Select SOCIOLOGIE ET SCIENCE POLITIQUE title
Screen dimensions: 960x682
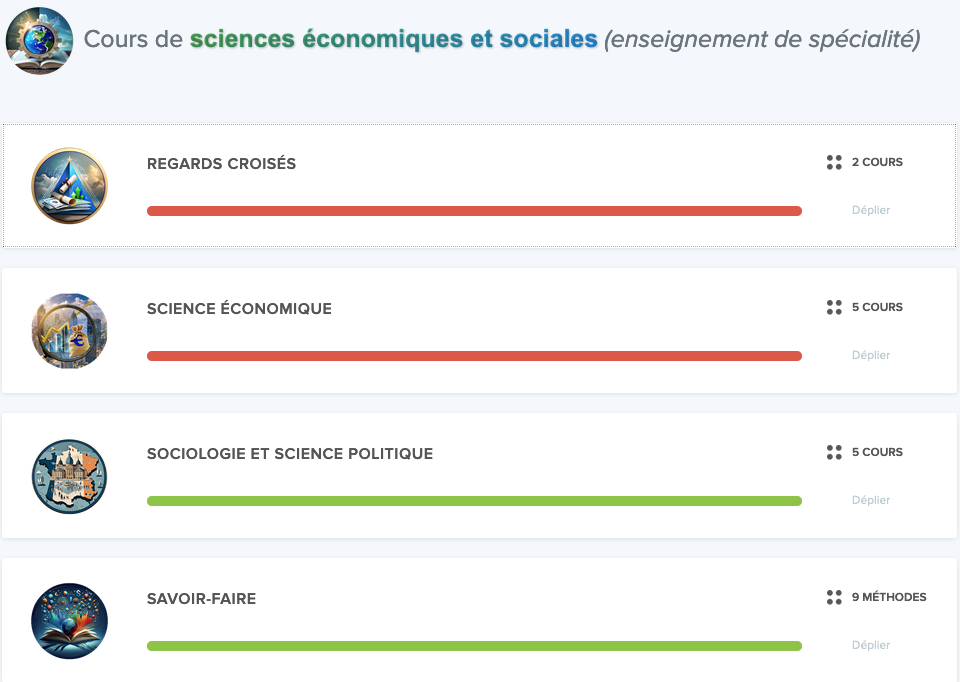coord(290,454)
